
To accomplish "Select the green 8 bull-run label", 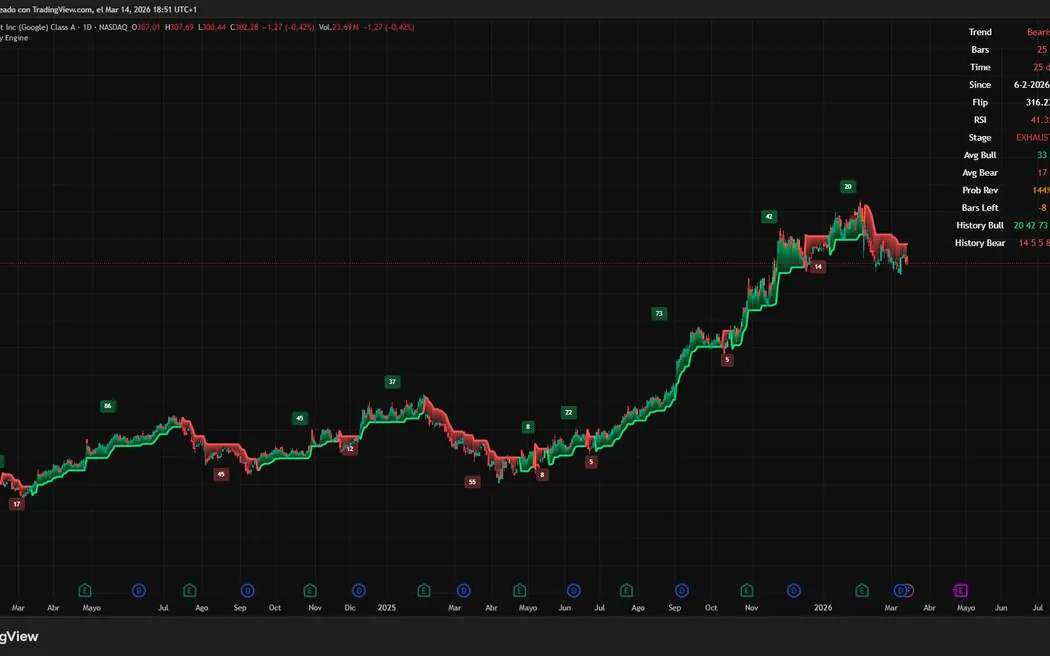I will pyautogui.click(x=528, y=426).
